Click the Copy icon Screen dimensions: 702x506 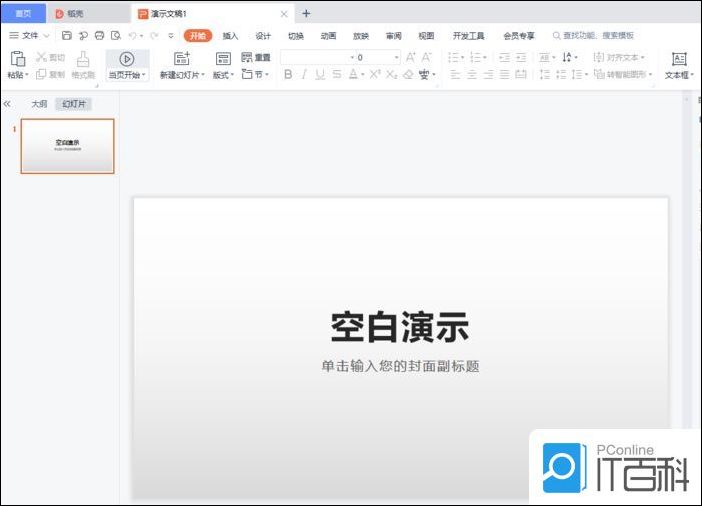[x=41, y=74]
